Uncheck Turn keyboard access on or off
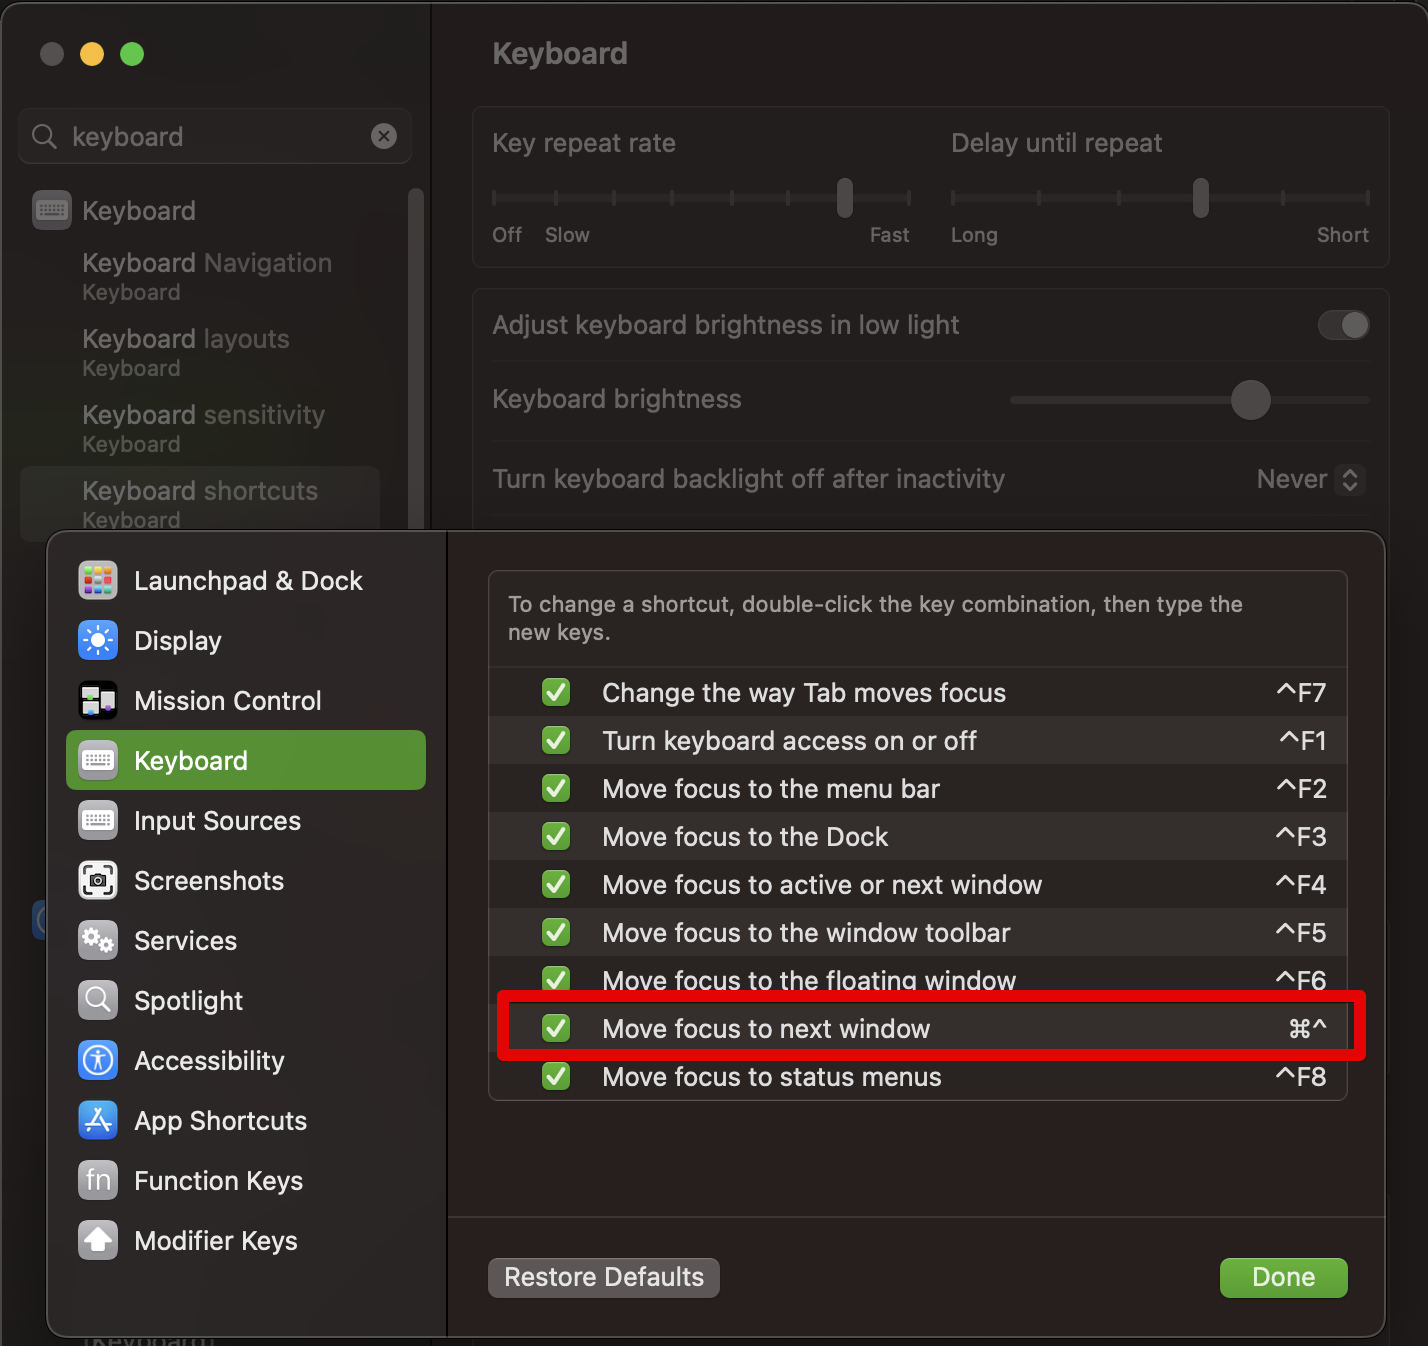This screenshot has width=1428, height=1346. click(556, 740)
